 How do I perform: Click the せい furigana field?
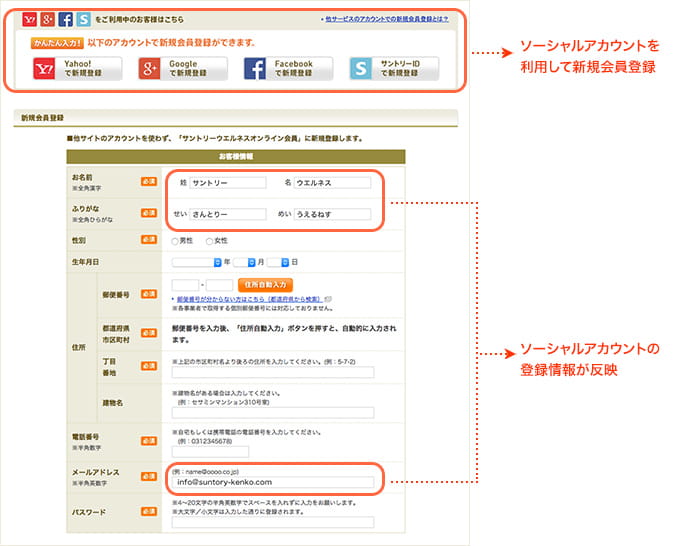tap(228, 214)
